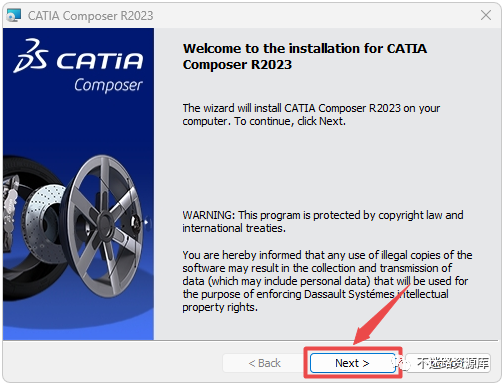Click the greyed-out < Back button

point(265,363)
